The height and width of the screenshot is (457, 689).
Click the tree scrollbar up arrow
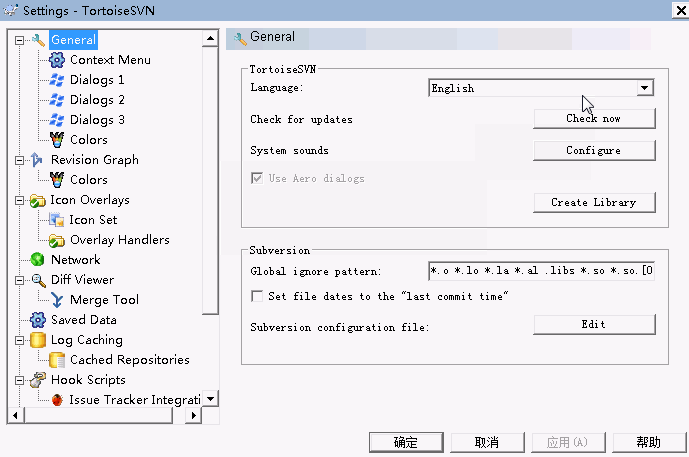pyautogui.click(x=210, y=39)
